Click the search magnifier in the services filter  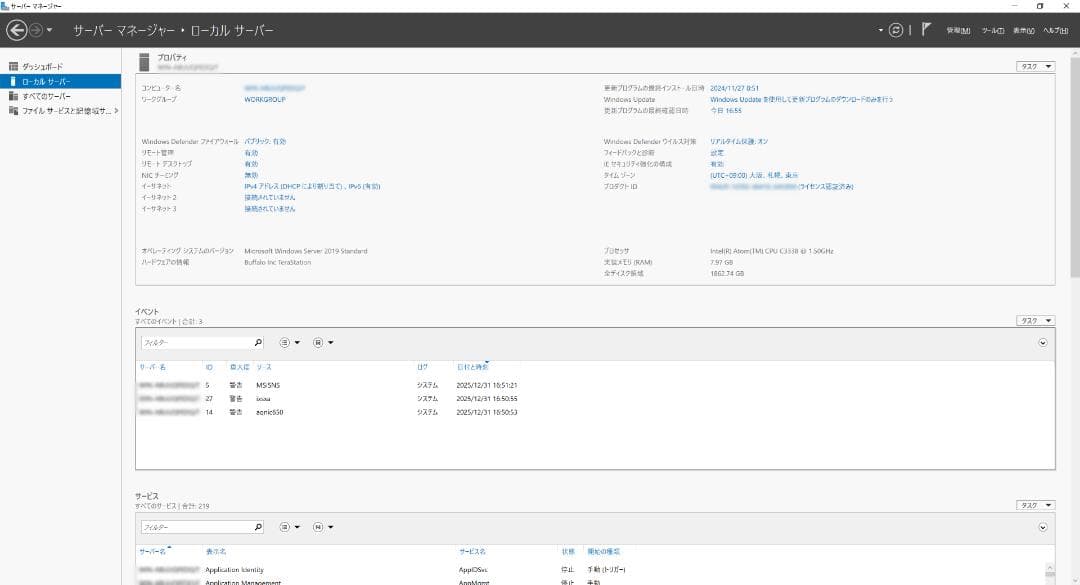coord(258,526)
